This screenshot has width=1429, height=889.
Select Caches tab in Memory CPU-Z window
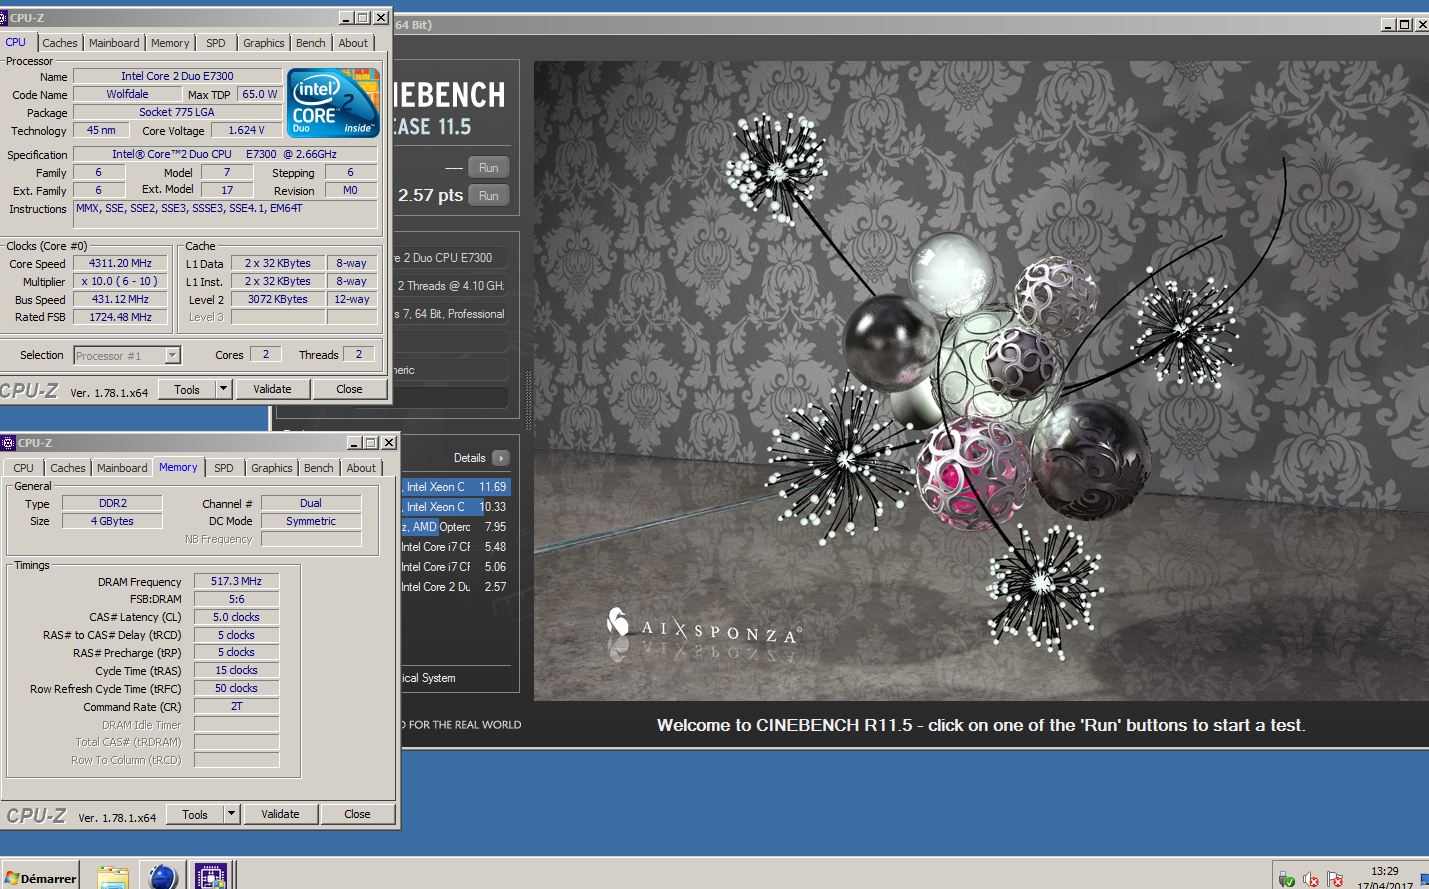68,468
